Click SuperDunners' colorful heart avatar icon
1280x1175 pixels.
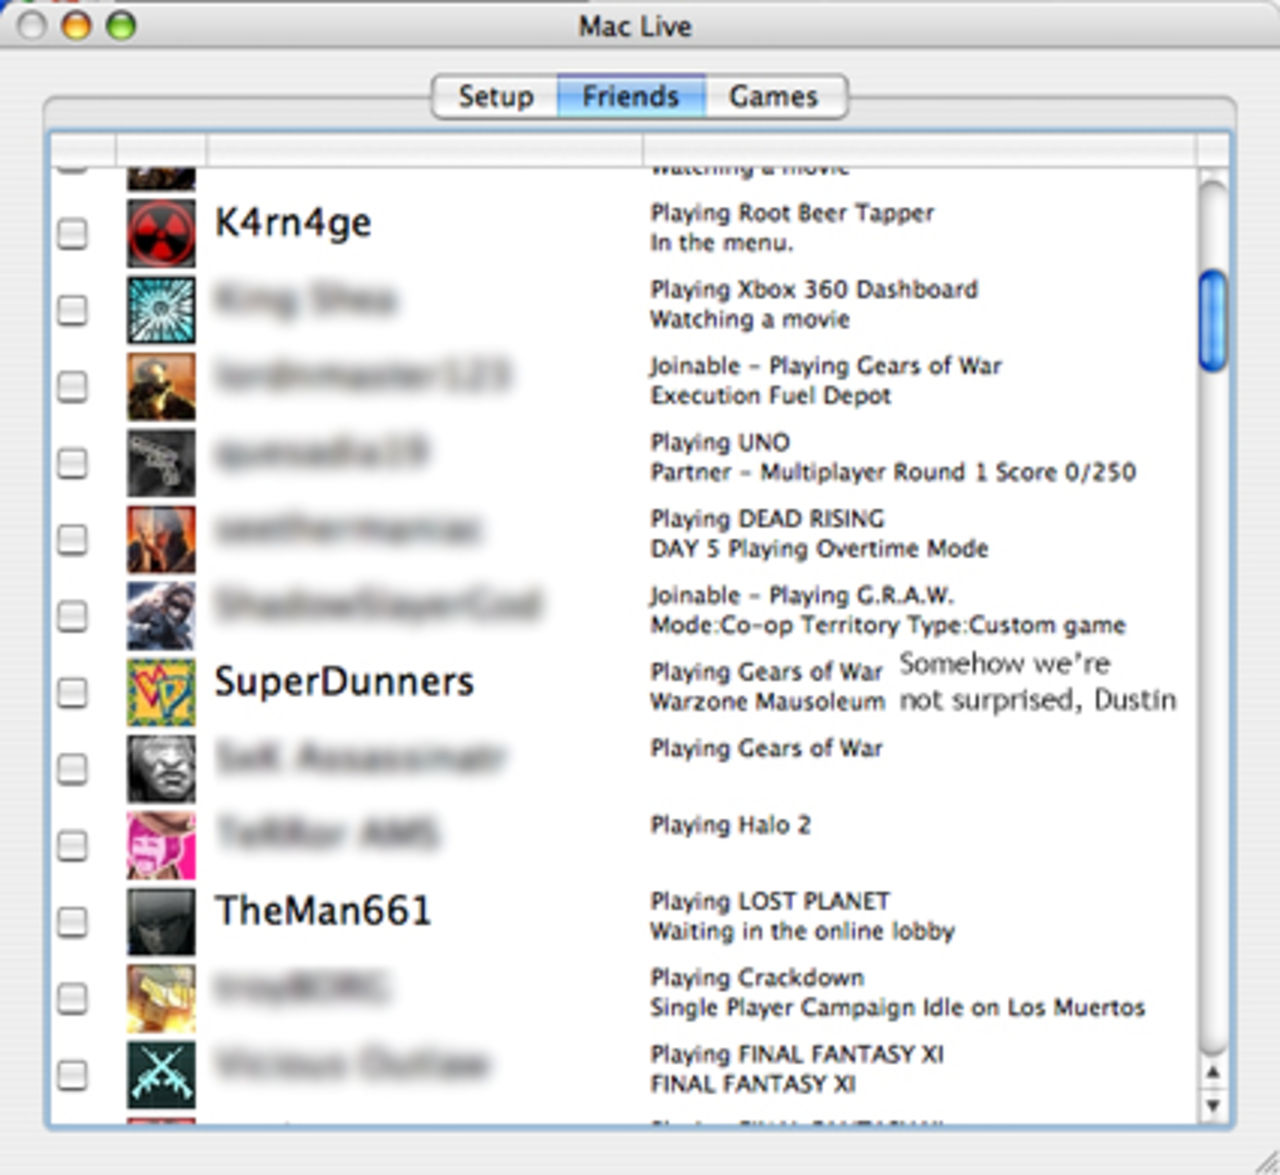[x=161, y=692]
